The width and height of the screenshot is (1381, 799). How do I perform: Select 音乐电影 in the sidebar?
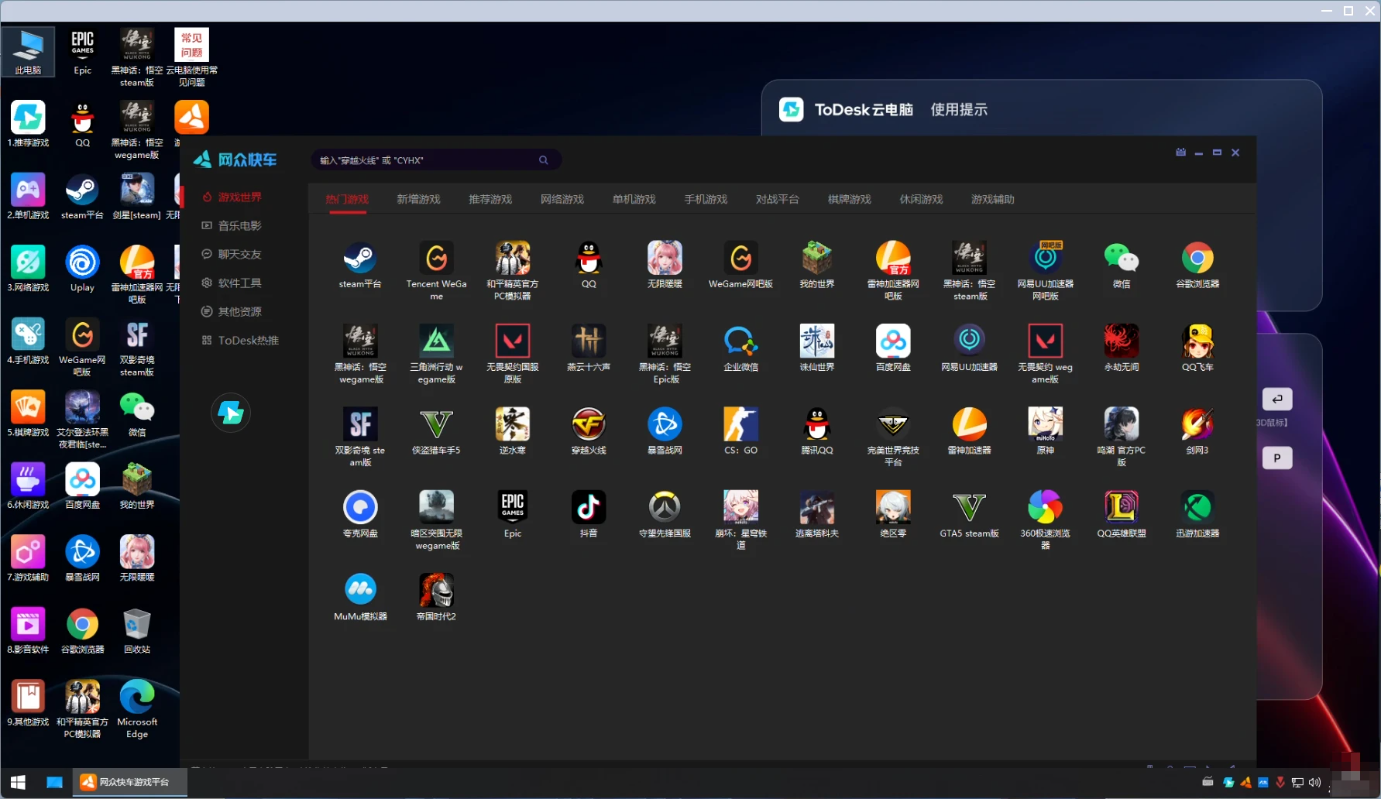click(x=232, y=226)
